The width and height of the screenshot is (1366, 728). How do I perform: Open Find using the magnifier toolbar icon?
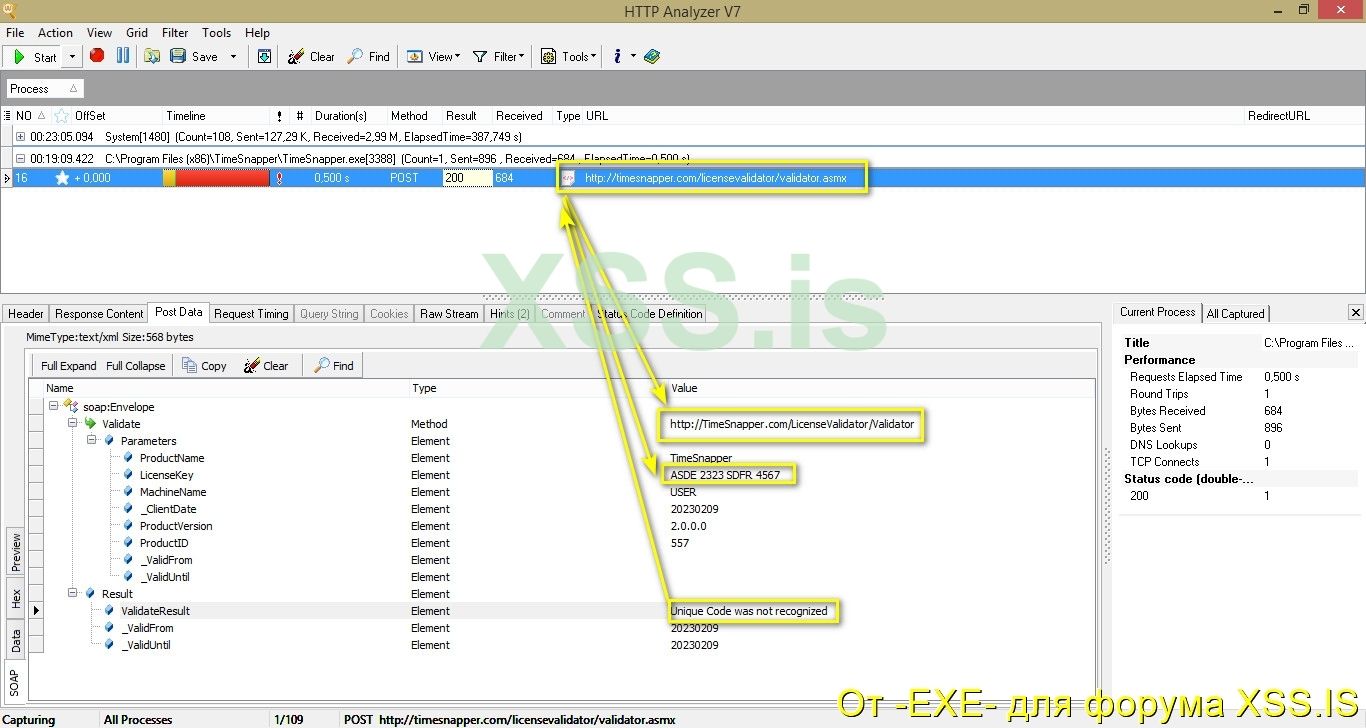tap(354, 56)
